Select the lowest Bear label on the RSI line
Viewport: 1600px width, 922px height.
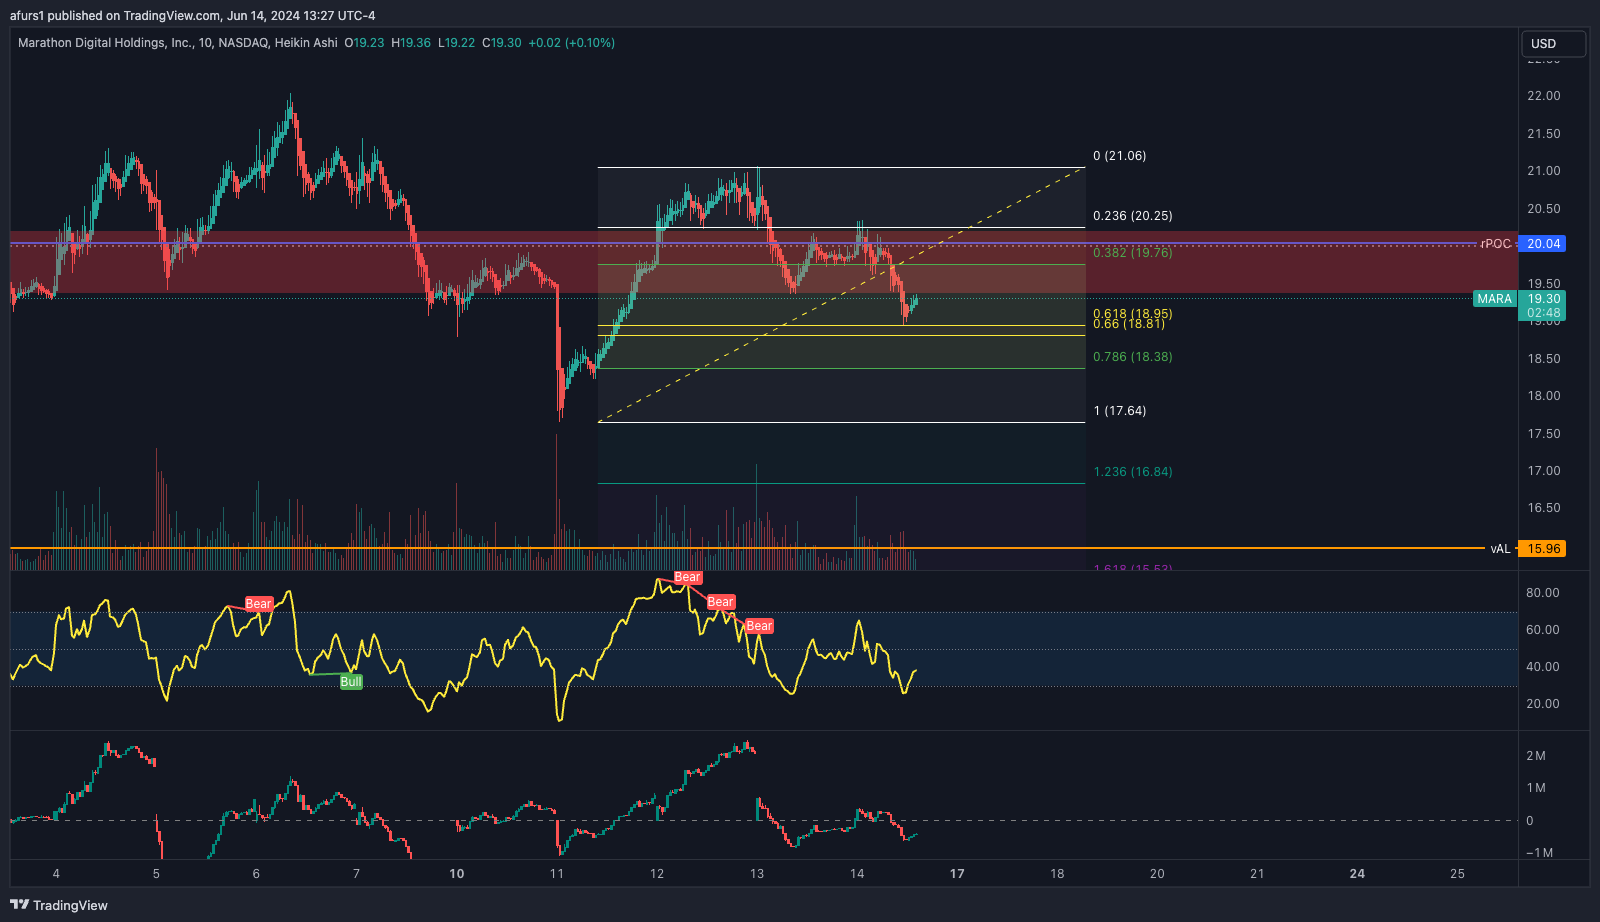click(x=760, y=626)
